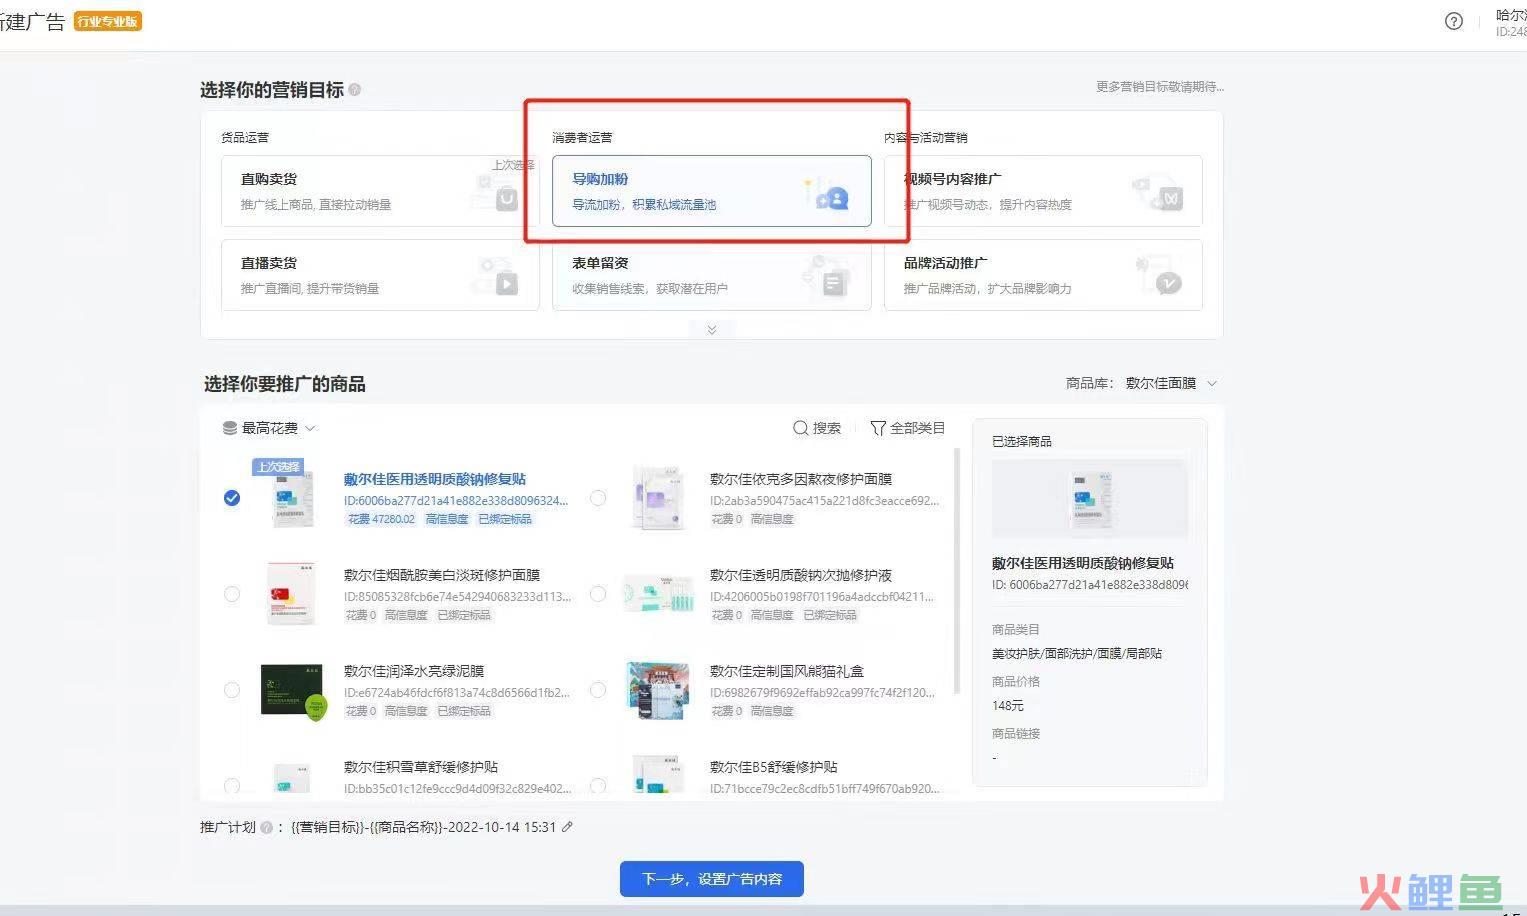
Task: Select radio for 敷尔佳烟酰胺美白淡斑修护面膜
Action: point(232,594)
